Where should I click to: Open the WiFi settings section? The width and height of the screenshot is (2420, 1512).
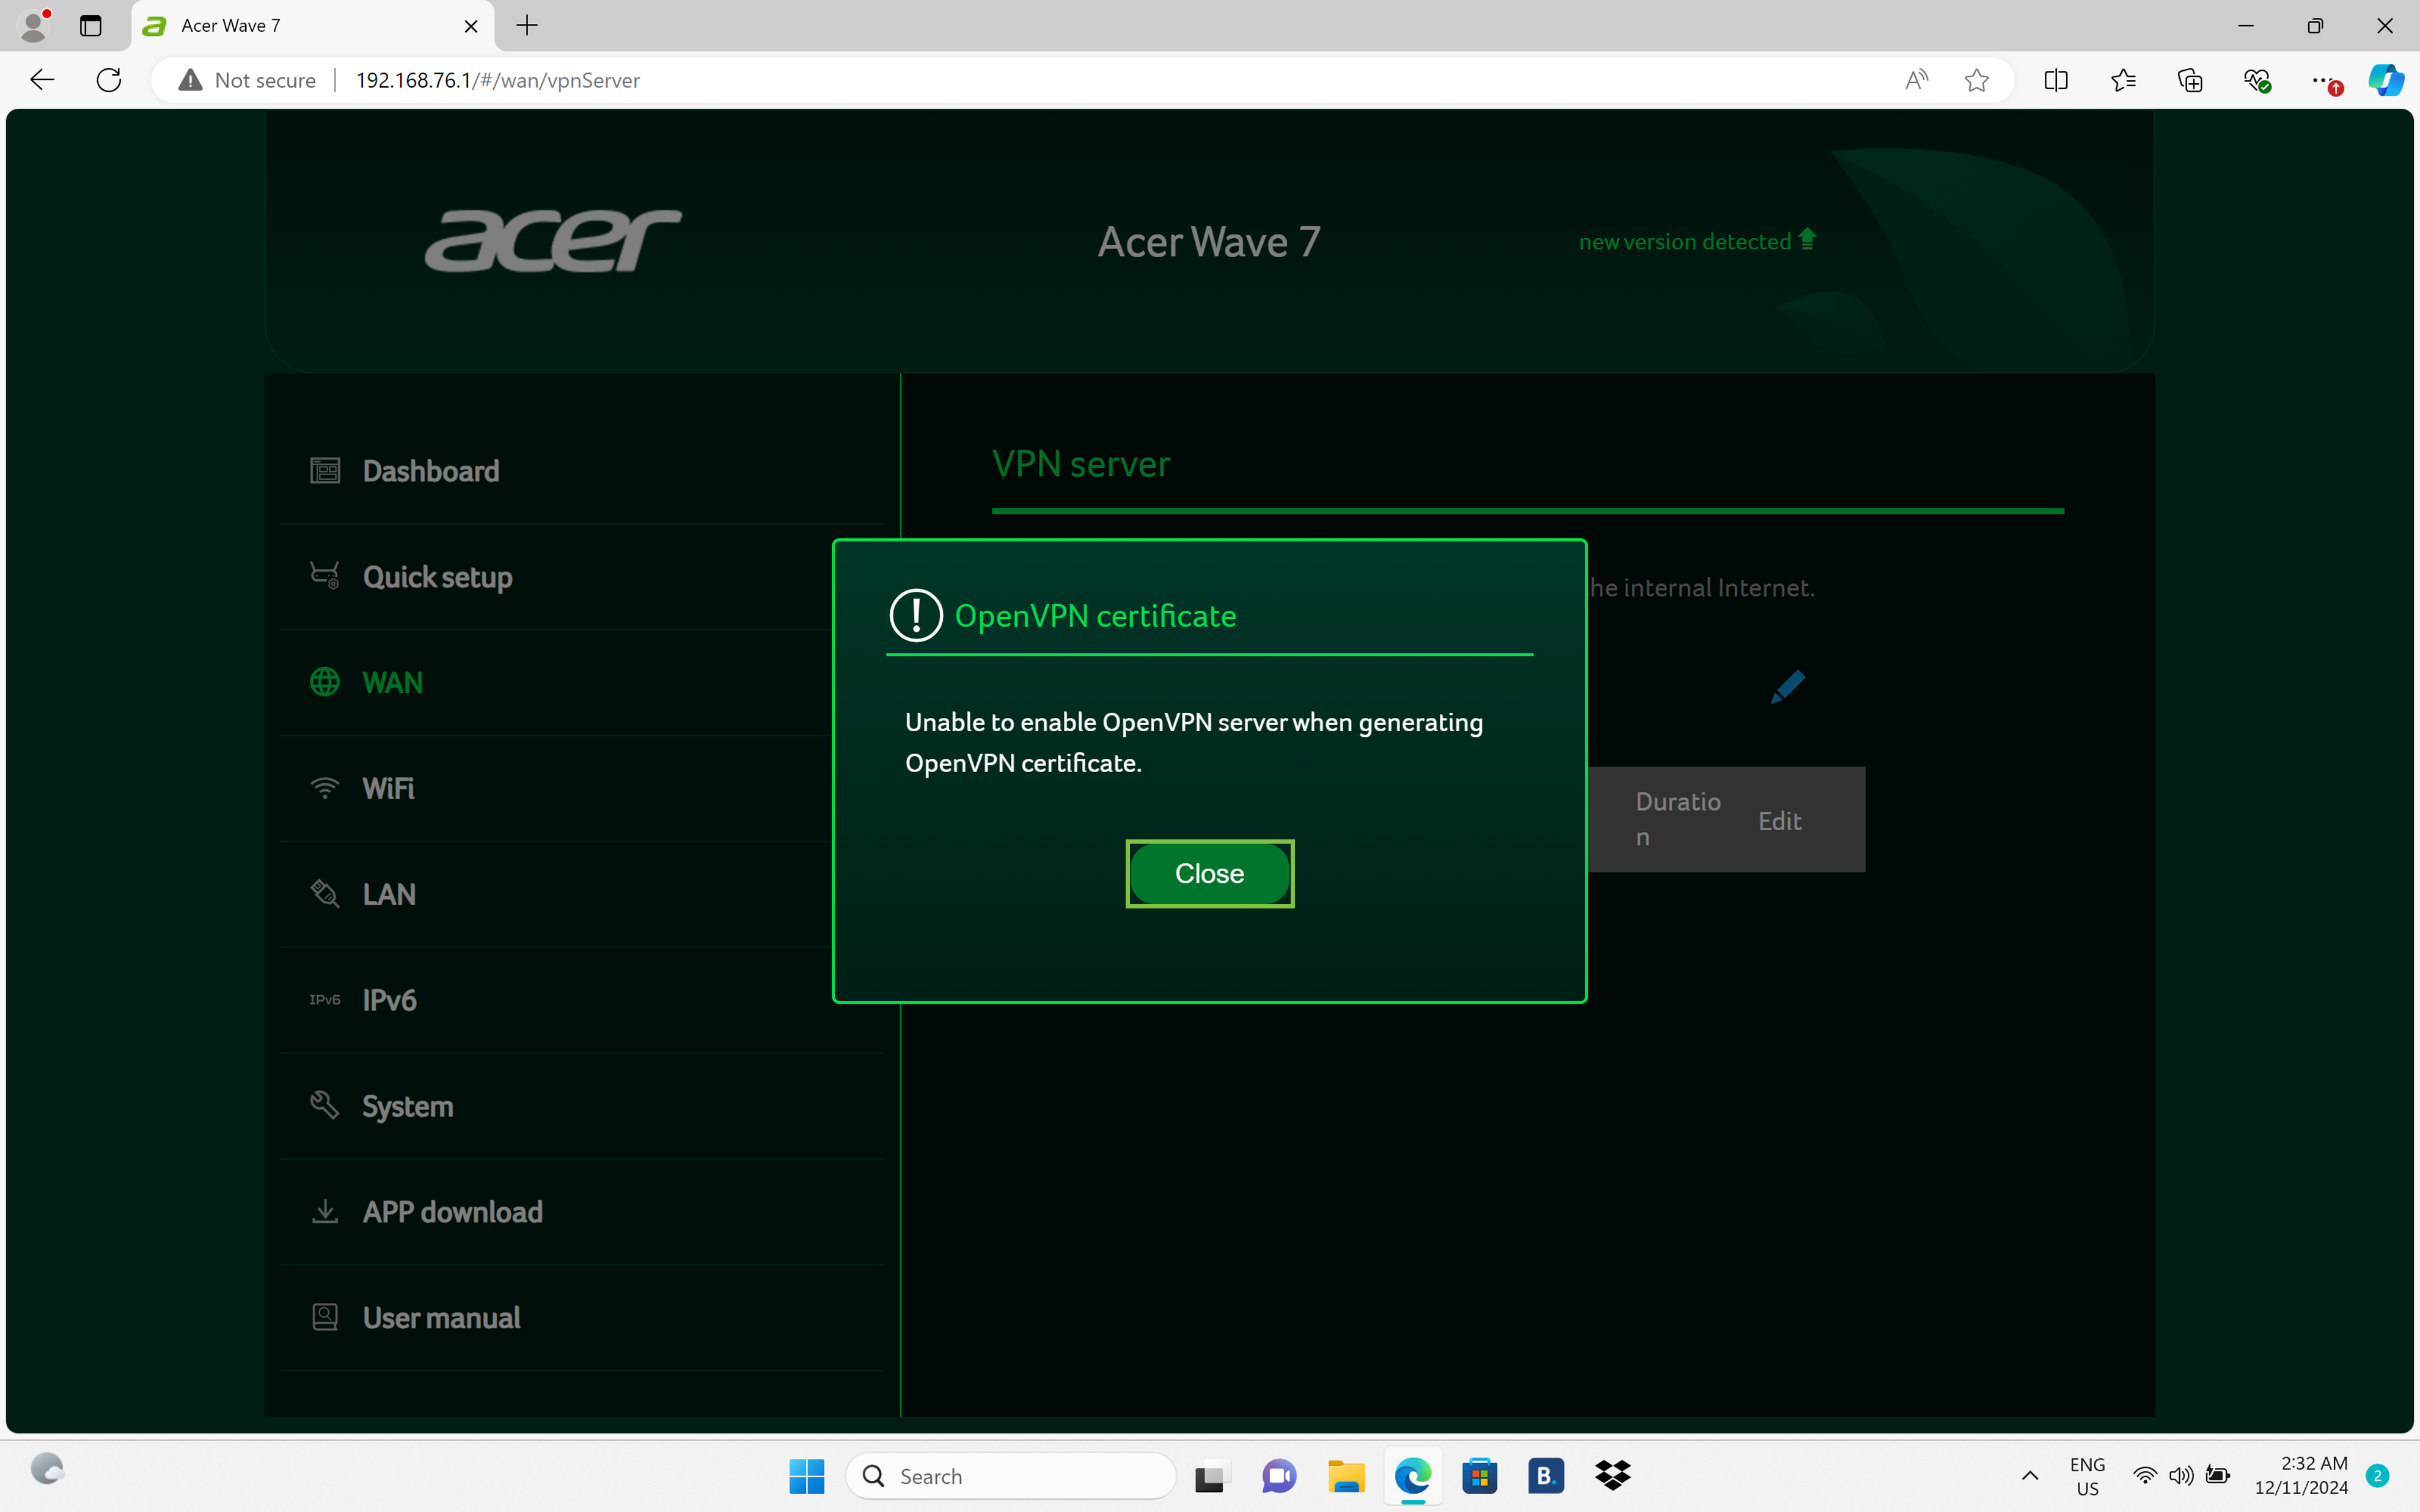(388, 788)
